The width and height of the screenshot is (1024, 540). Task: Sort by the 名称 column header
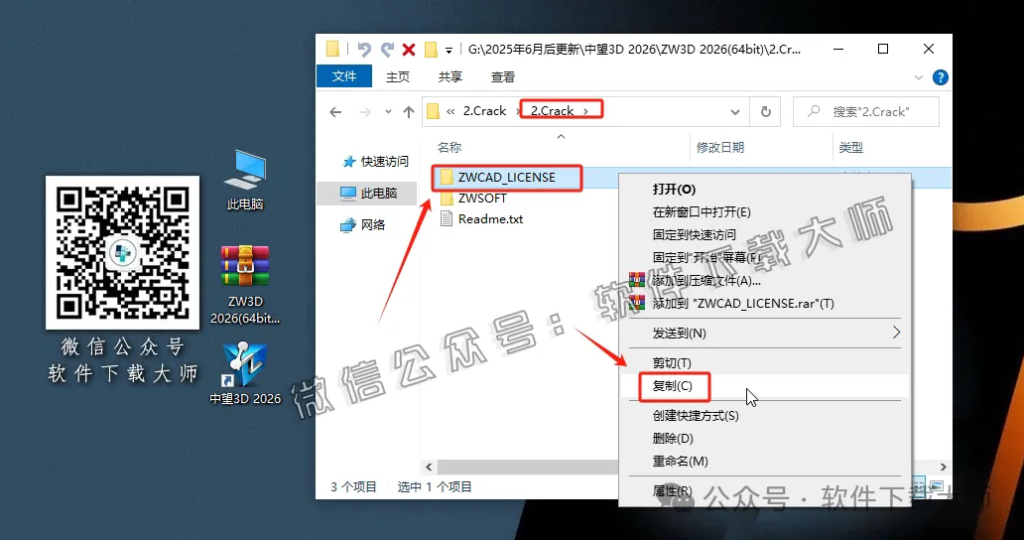coord(449,148)
